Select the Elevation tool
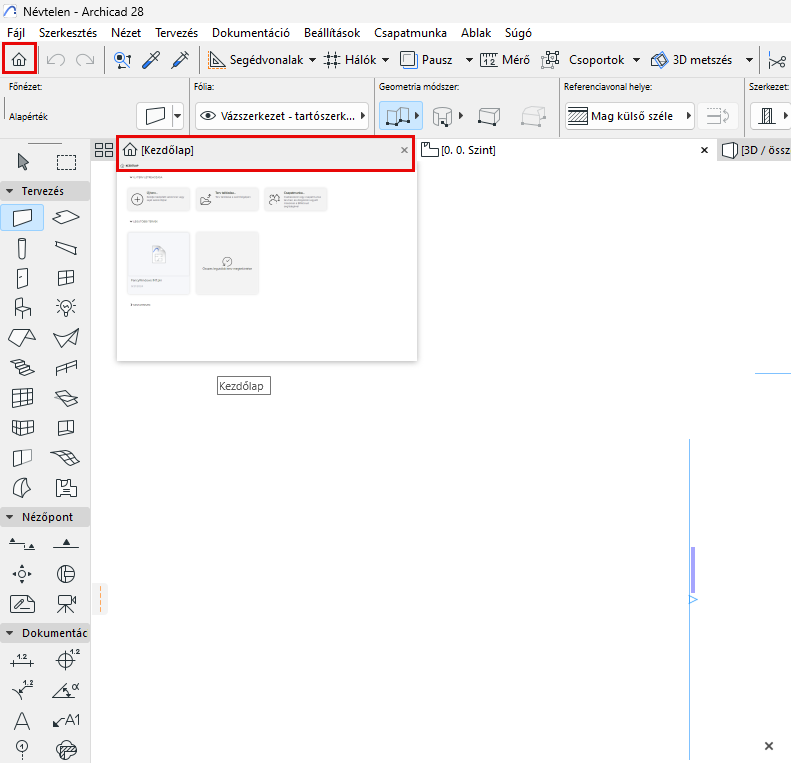Screen dimensions: 791x763 (66, 543)
